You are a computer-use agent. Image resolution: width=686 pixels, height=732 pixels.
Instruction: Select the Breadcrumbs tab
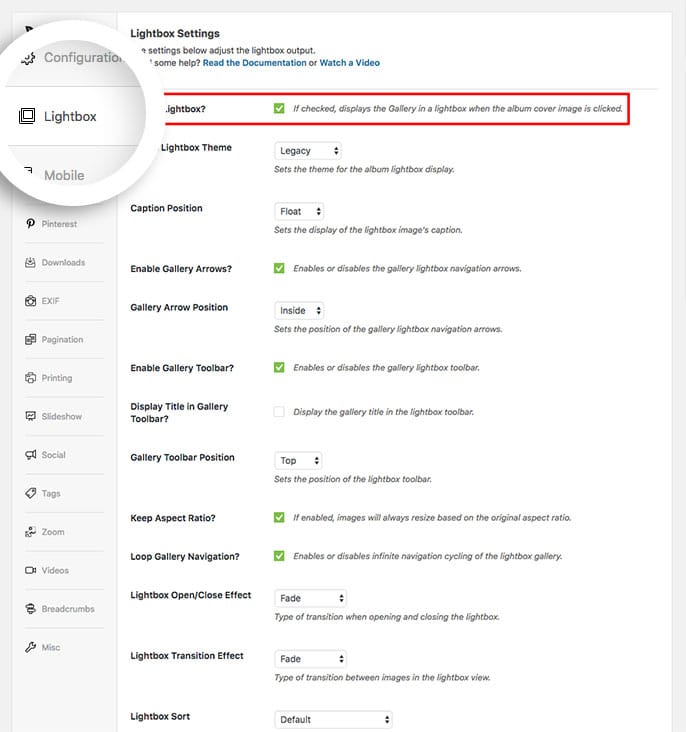click(68, 609)
